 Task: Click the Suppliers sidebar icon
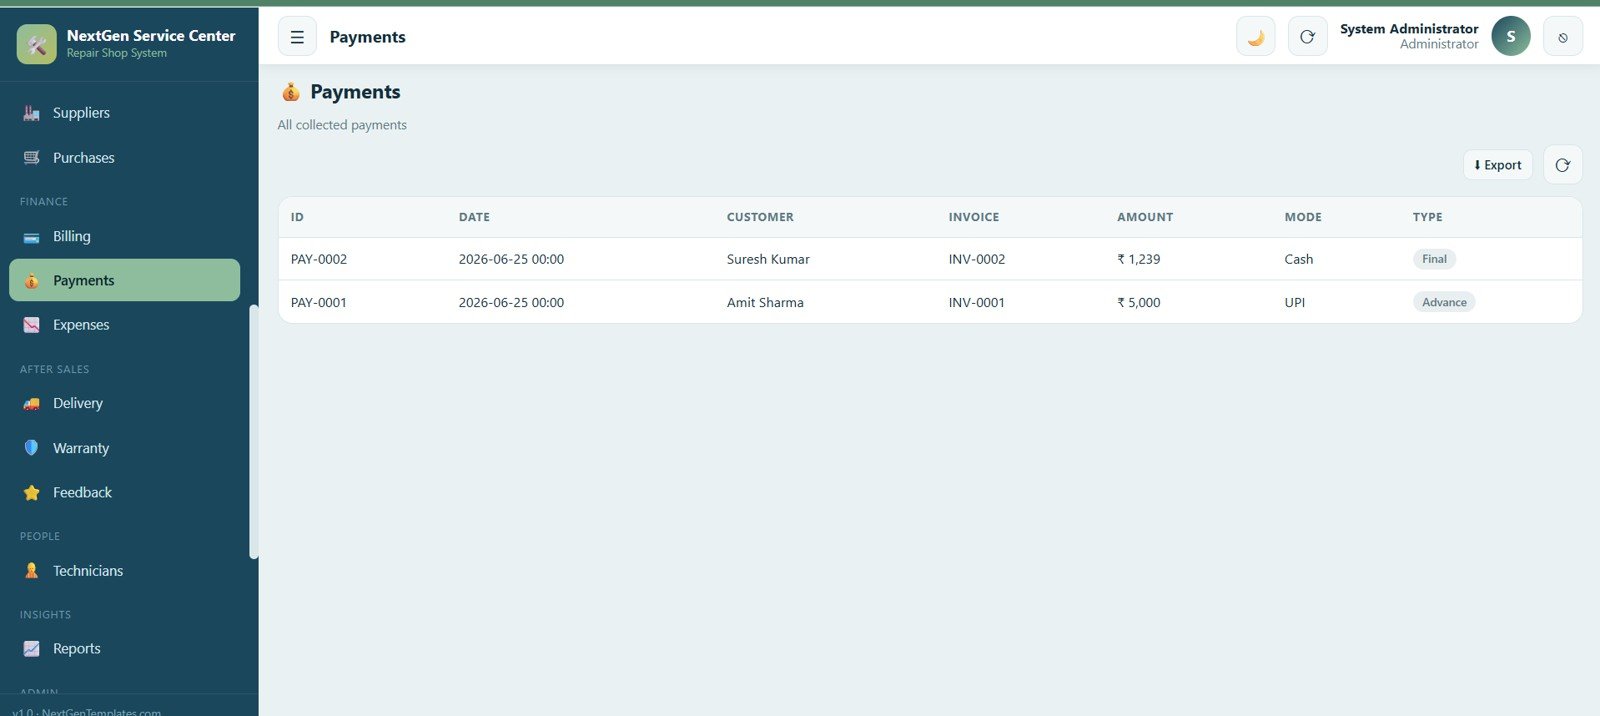click(32, 113)
